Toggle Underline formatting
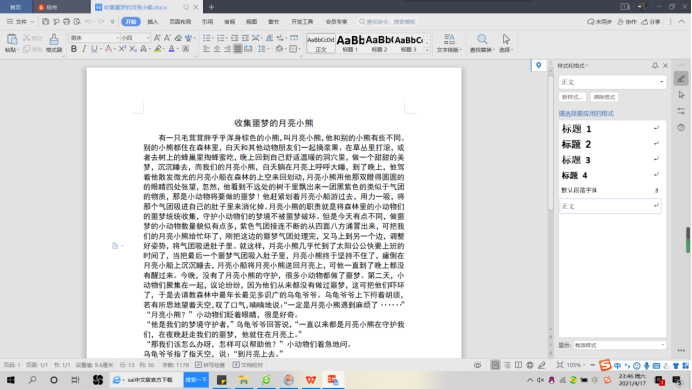 [x=94, y=49]
